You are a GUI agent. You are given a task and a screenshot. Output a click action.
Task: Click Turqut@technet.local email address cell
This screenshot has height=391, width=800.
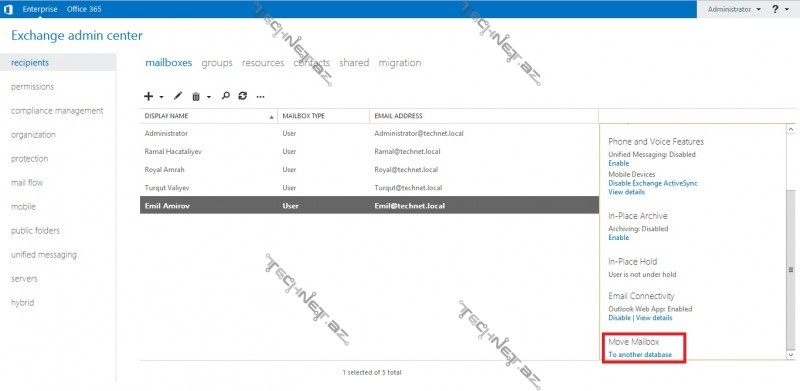tap(408, 188)
